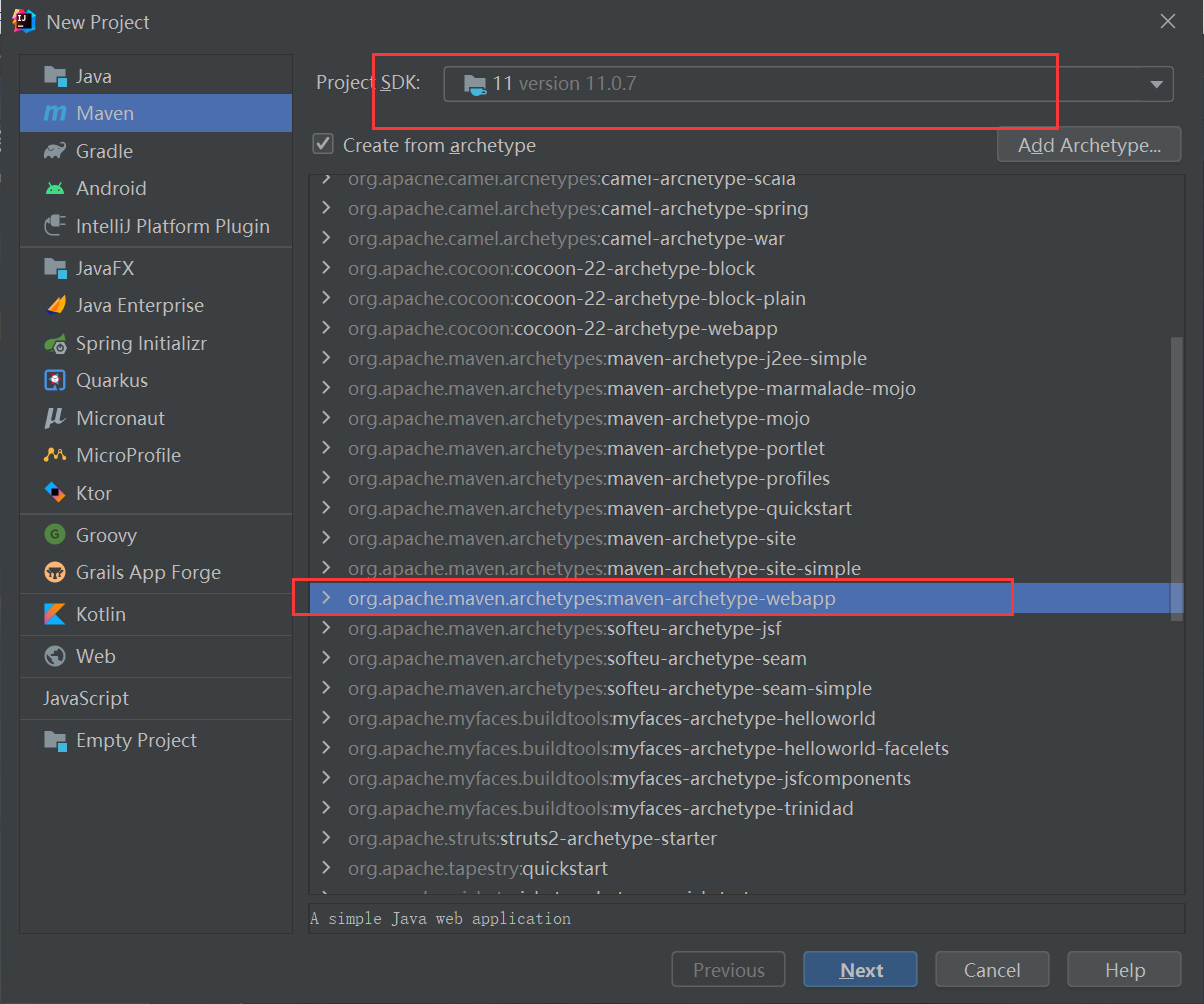Image resolution: width=1204 pixels, height=1004 pixels.
Task: Click the Quarkus icon
Action: tap(55, 380)
